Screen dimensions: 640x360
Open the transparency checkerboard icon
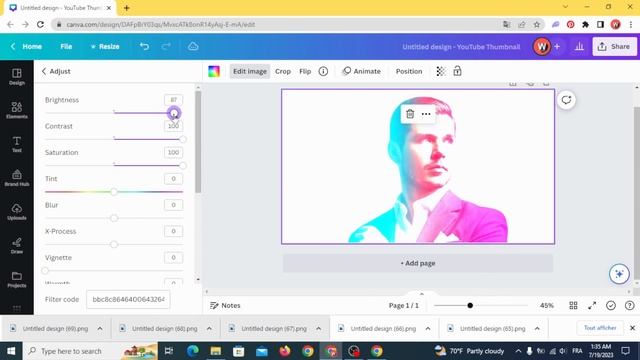coord(441,71)
